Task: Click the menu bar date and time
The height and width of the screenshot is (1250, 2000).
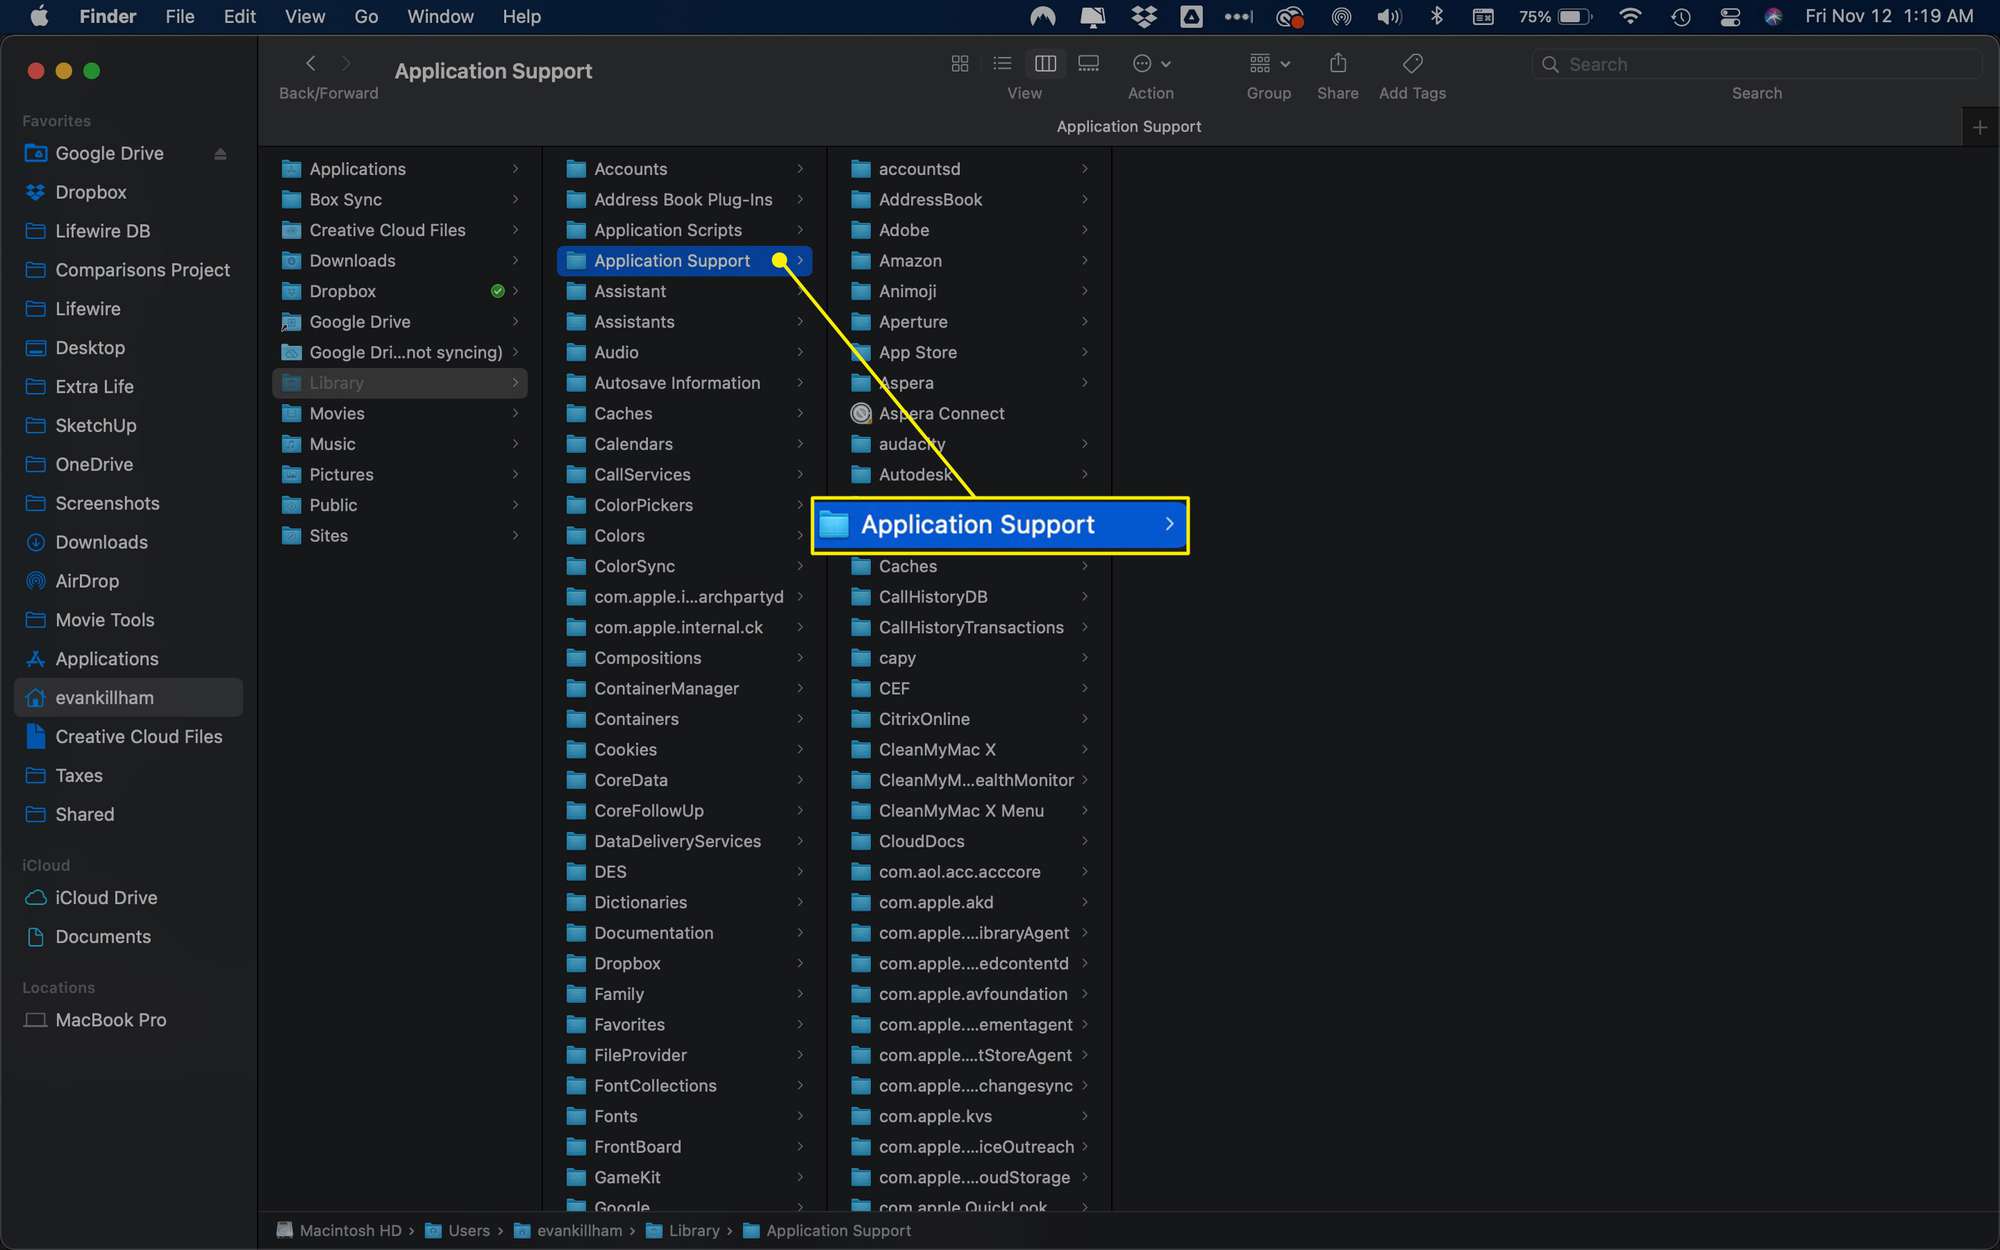Action: (1889, 16)
